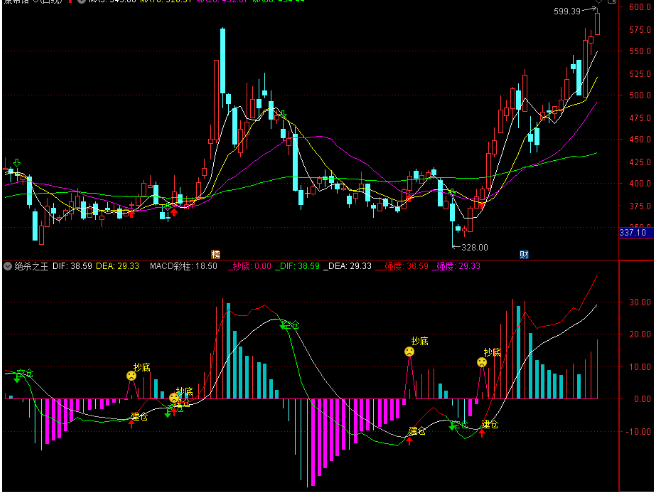This screenshot has height=492, width=654.
Task: Click the rightmost 抄底 sad-face signal icon
Action: coord(482,362)
